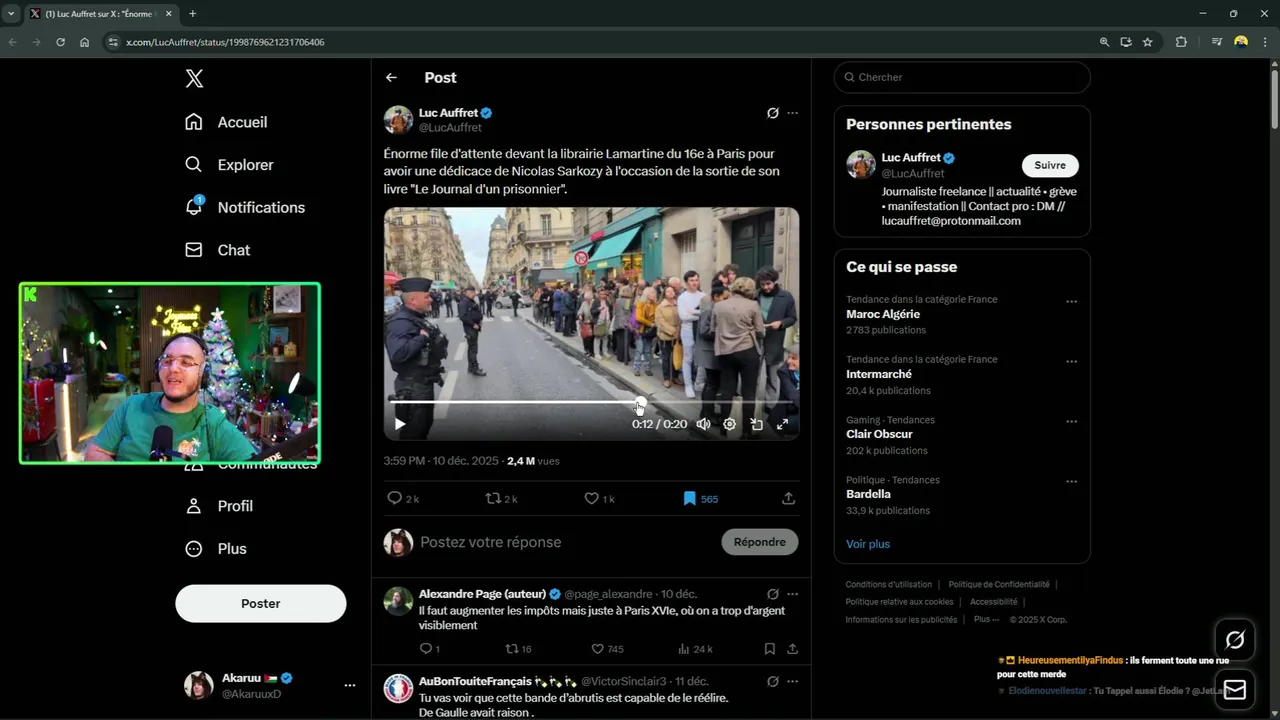Open Grok on AuBonTouiteFrançais reply

pyautogui.click(x=772, y=681)
